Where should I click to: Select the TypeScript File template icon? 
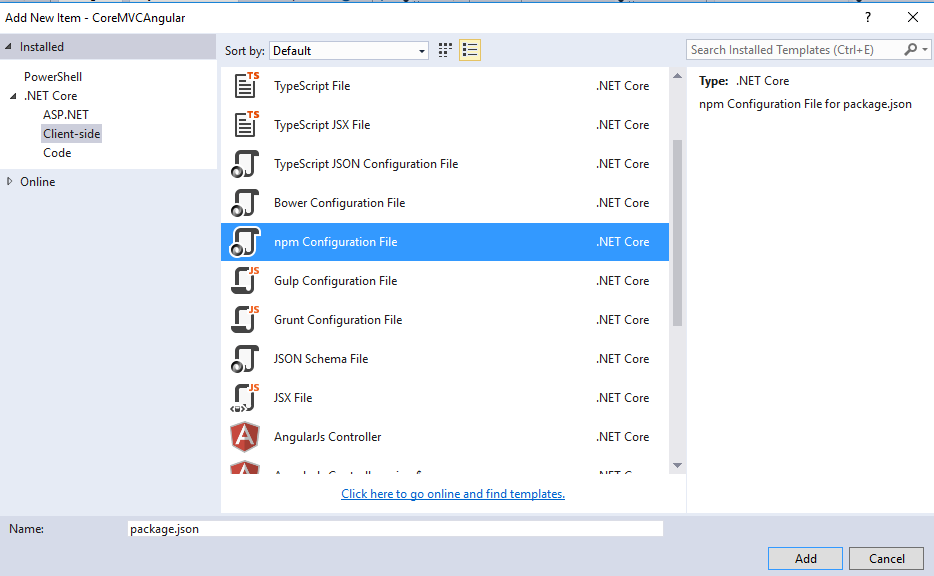[x=246, y=86]
